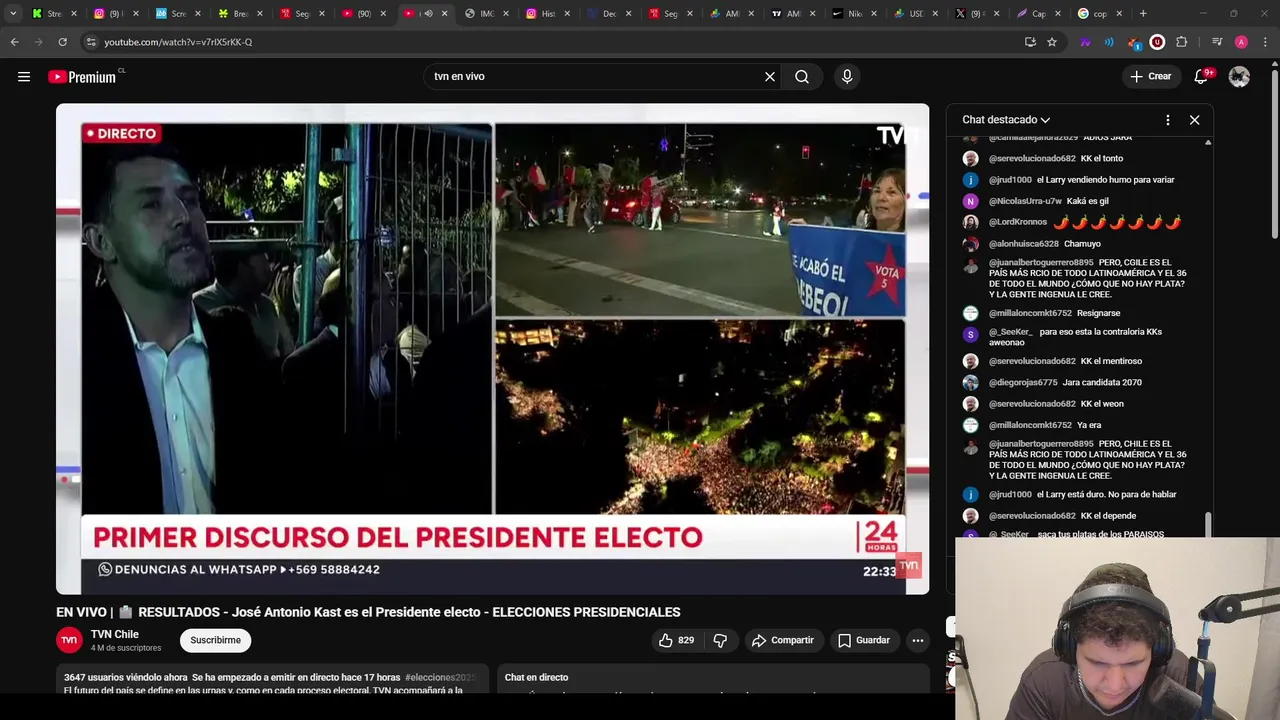Click chat message from @NicolasUrra-u7w

coord(1048,201)
